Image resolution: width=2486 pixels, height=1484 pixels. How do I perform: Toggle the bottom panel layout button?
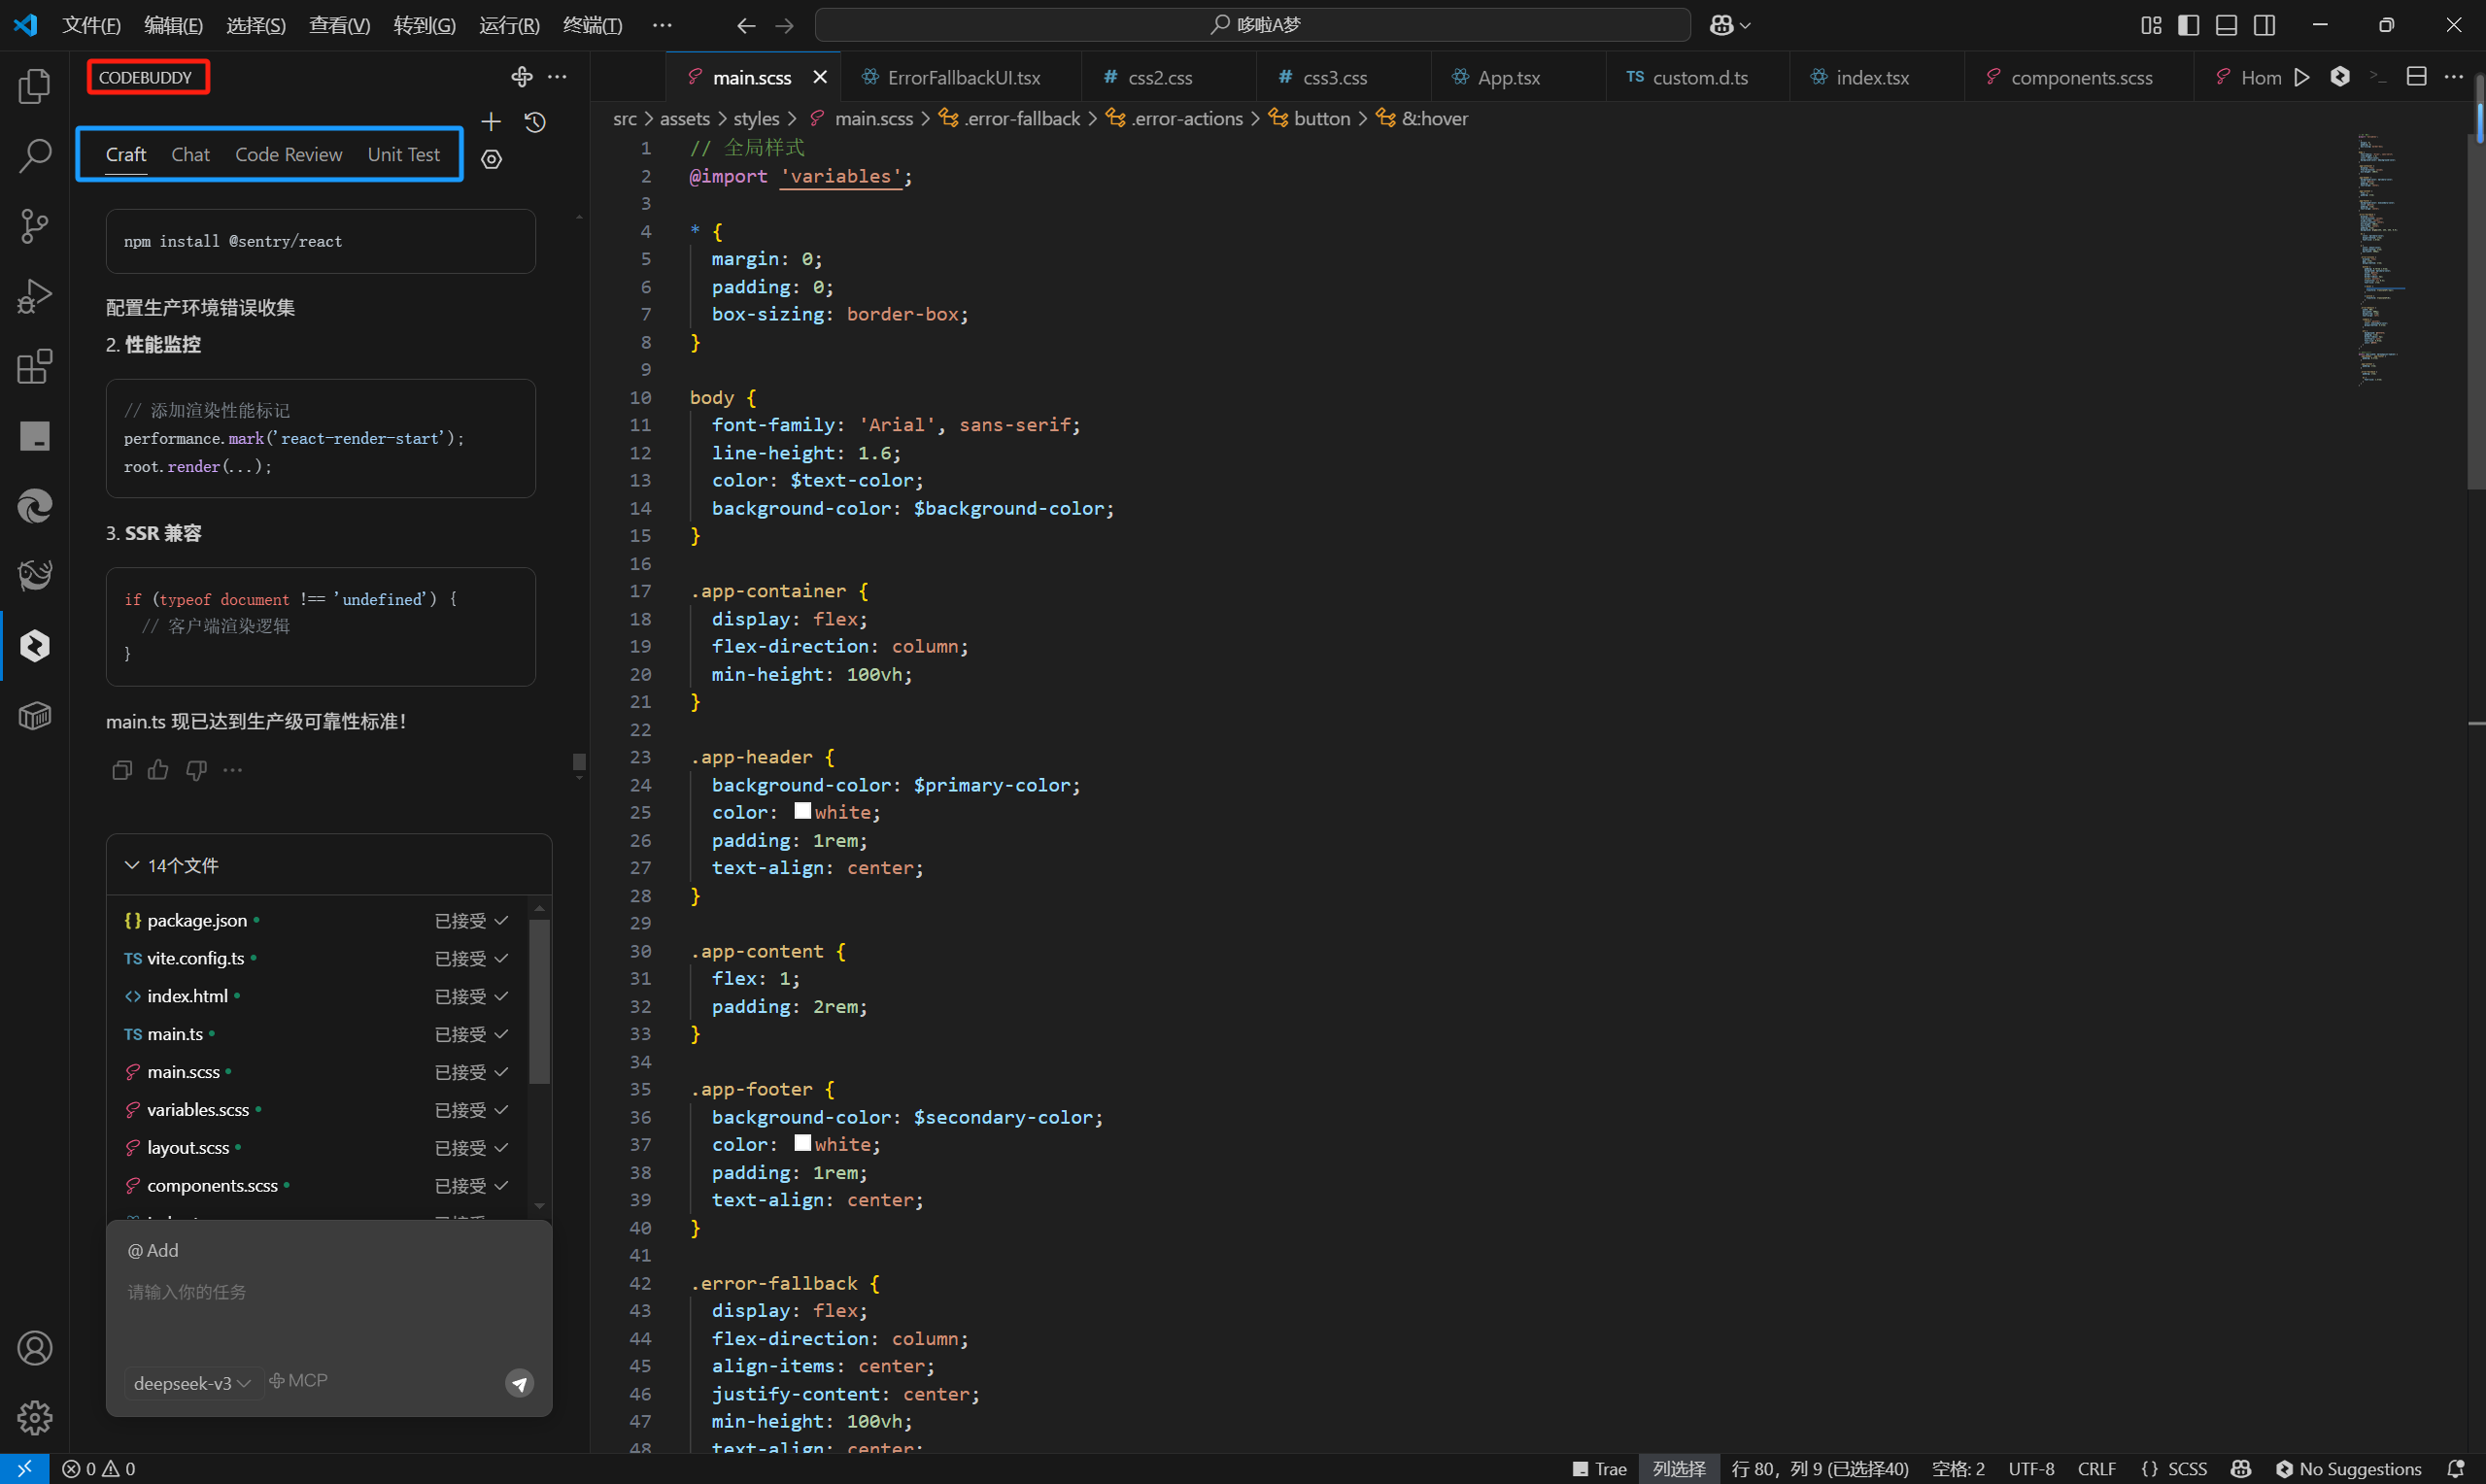pyautogui.click(x=2226, y=25)
